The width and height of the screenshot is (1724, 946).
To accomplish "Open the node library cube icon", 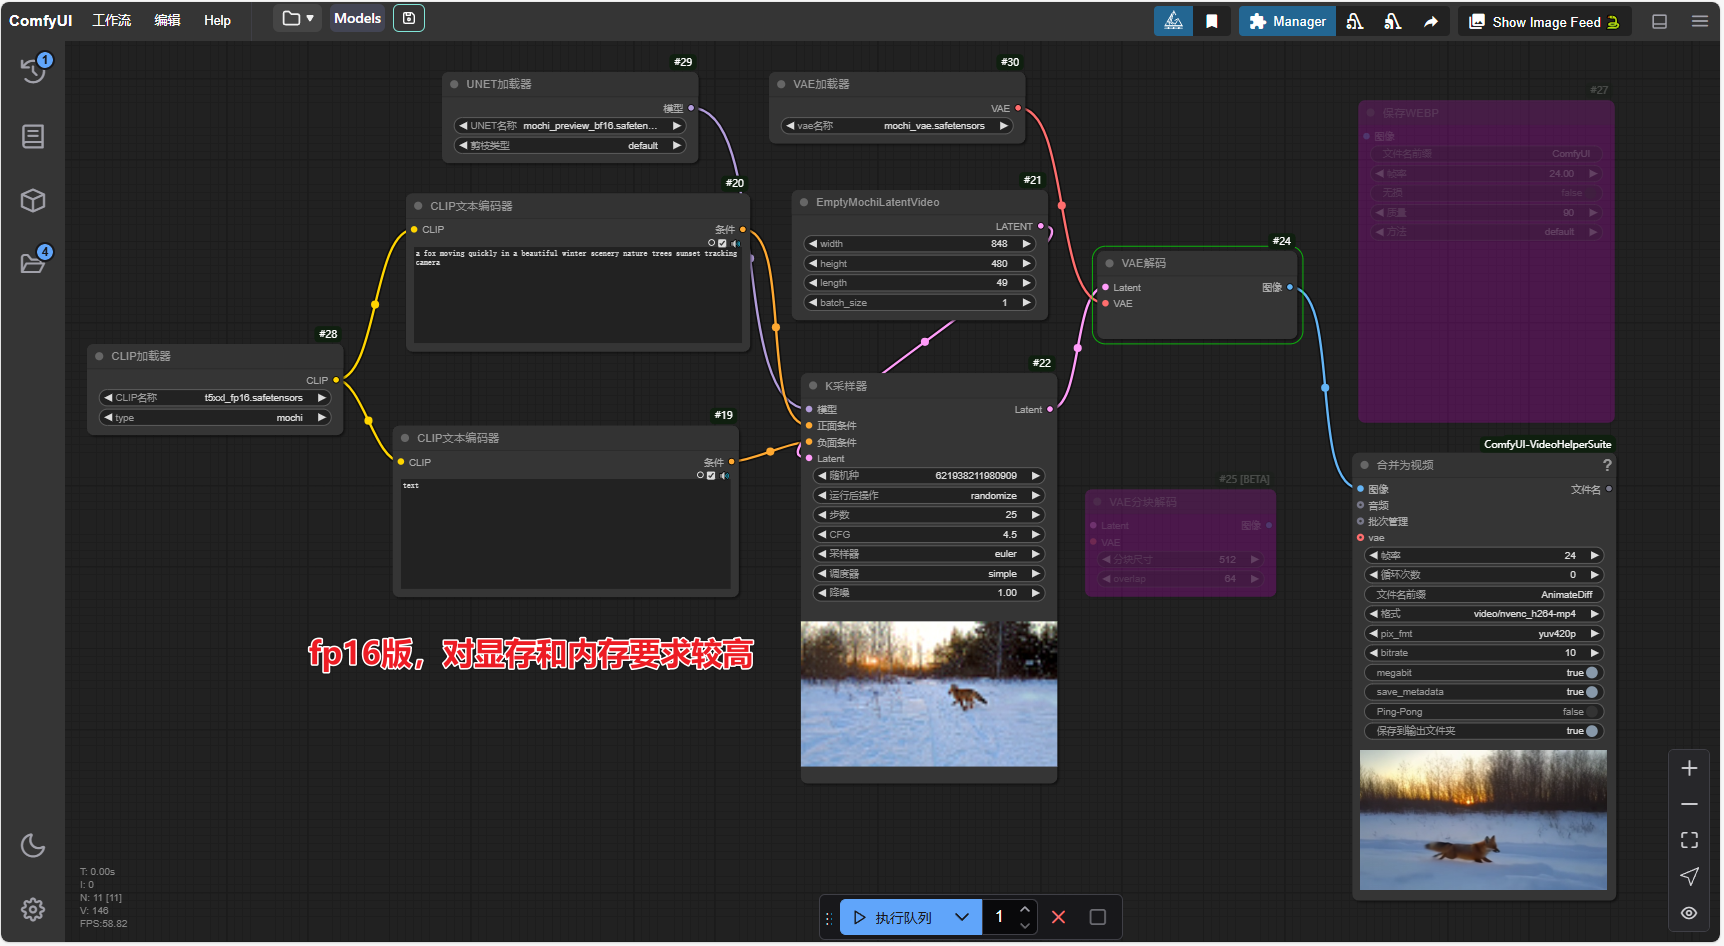I will 33,200.
